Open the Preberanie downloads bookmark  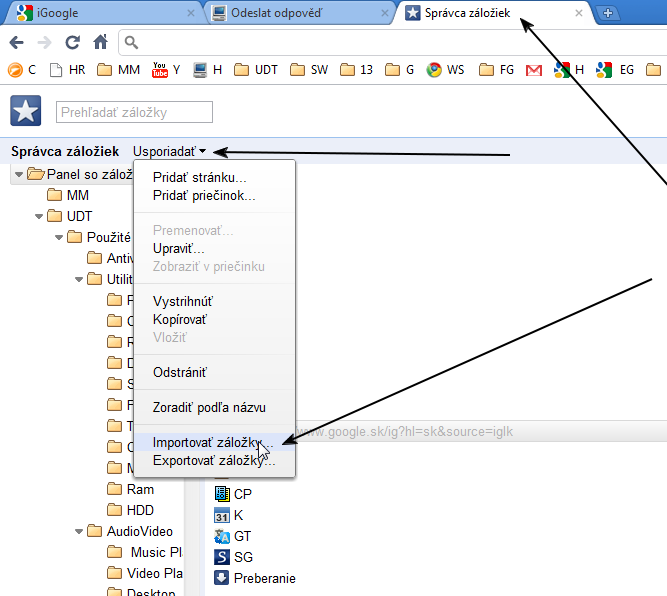255,578
